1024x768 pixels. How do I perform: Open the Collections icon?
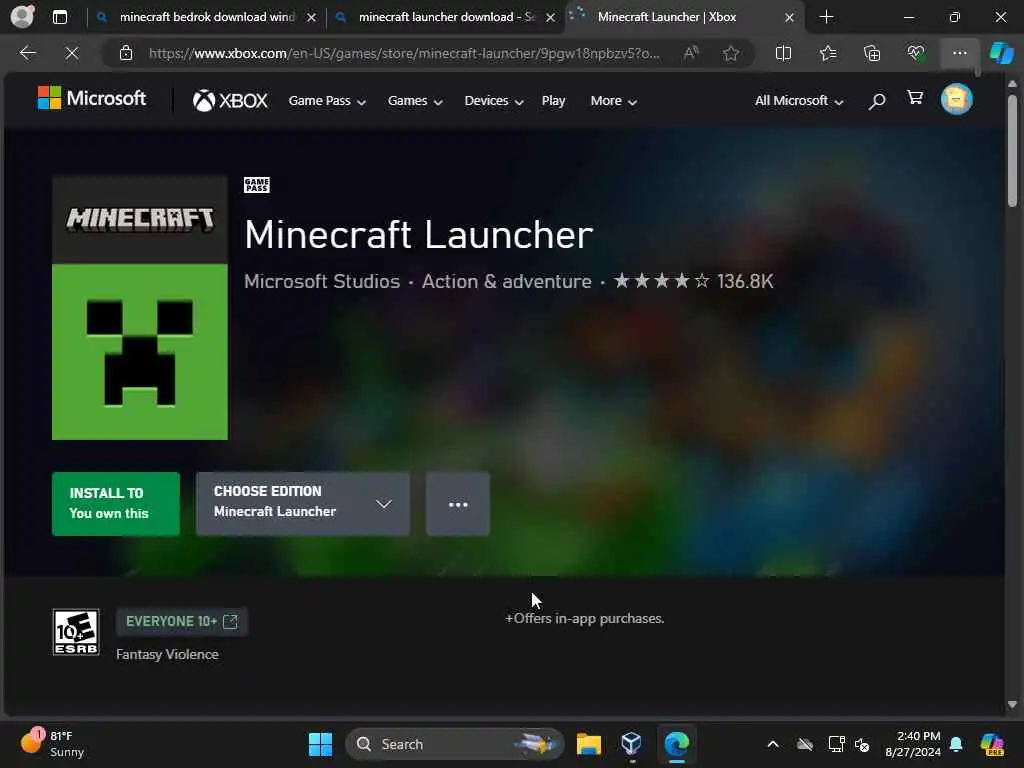[872, 53]
